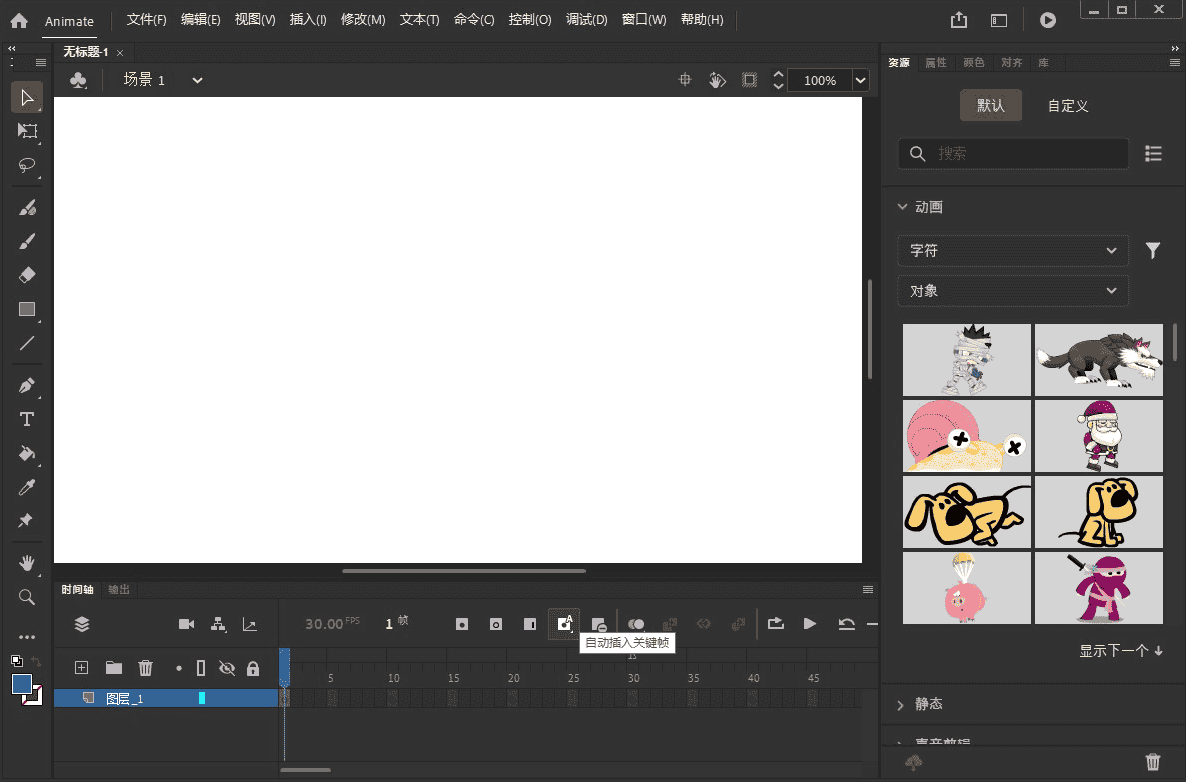Select the Zoom tool
This screenshot has height=782, width=1186.
tap(27, 597)
